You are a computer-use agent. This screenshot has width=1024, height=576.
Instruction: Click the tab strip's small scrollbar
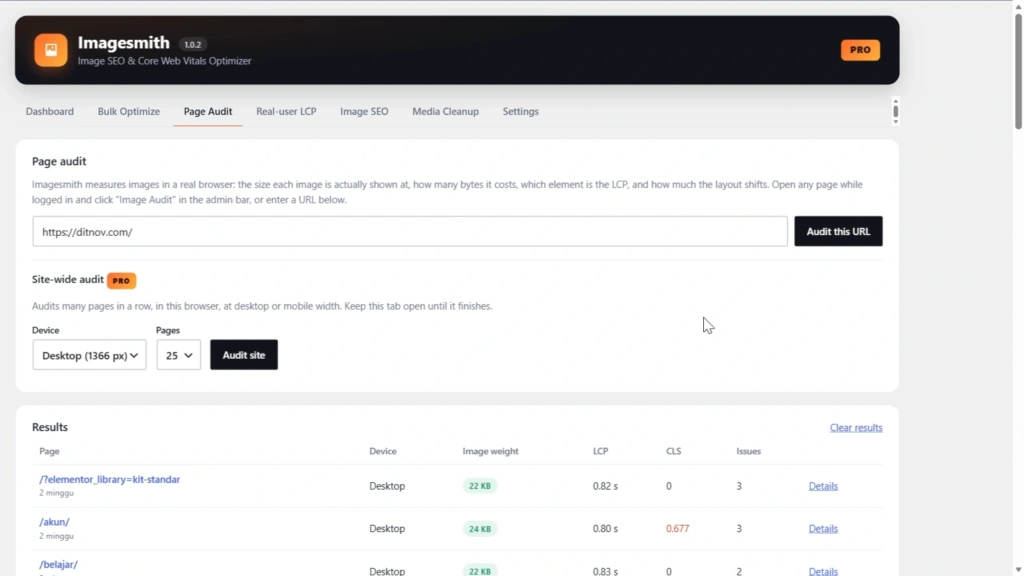click(x=895, y=111)
